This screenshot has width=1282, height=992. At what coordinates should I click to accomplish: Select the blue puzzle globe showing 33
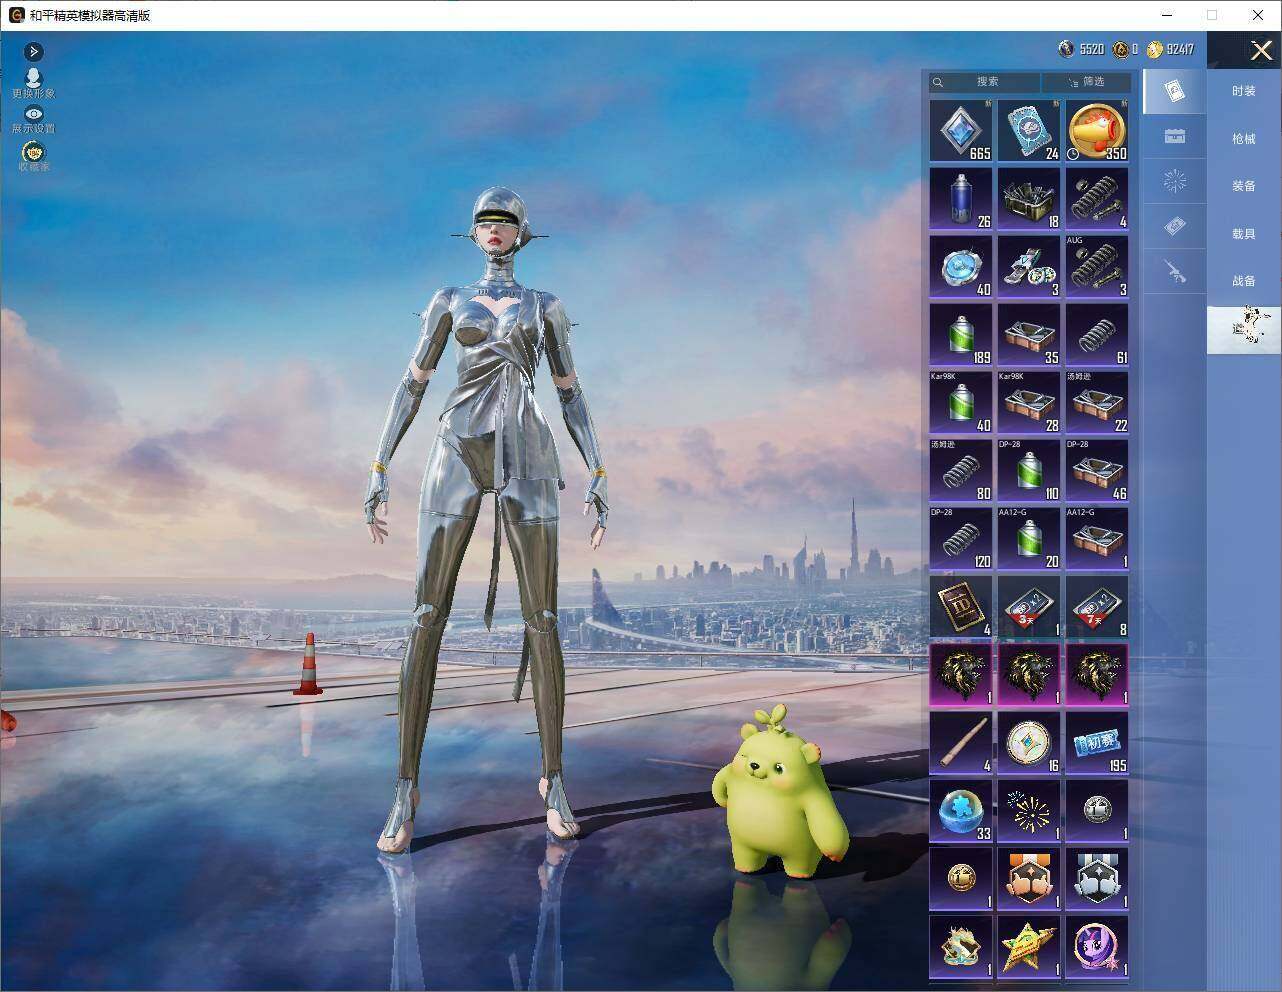pyautogui.click(x=961, y=810)
